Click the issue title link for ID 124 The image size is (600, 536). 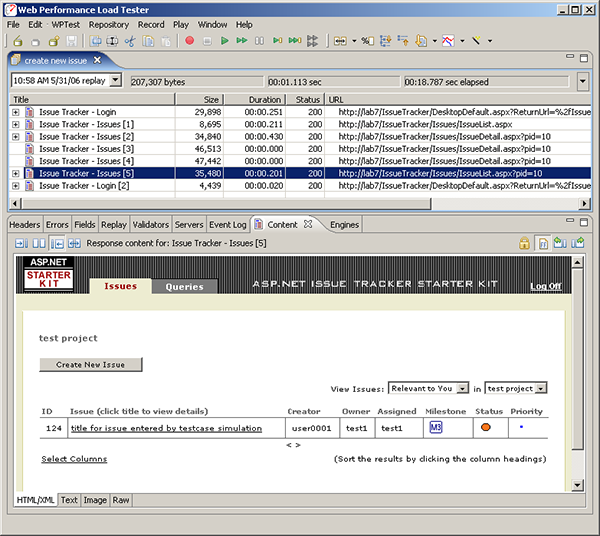166,428
